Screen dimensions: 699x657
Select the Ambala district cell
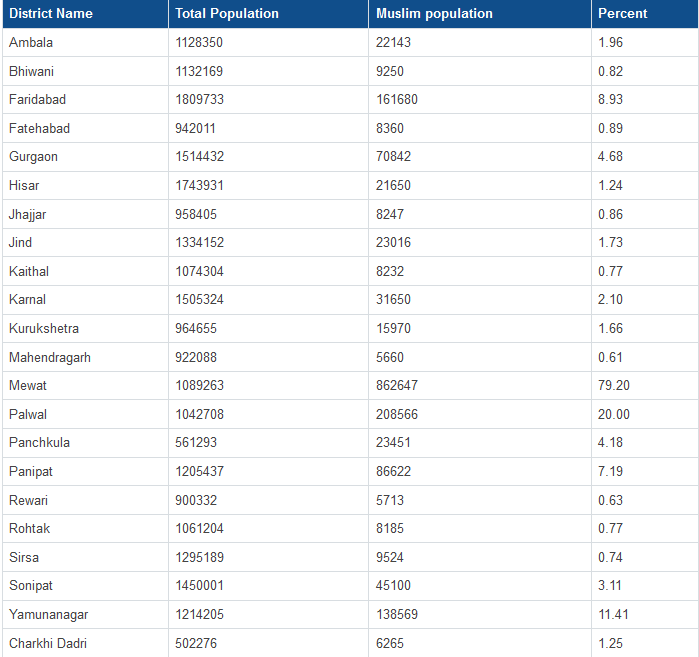[x=31, y=42]
